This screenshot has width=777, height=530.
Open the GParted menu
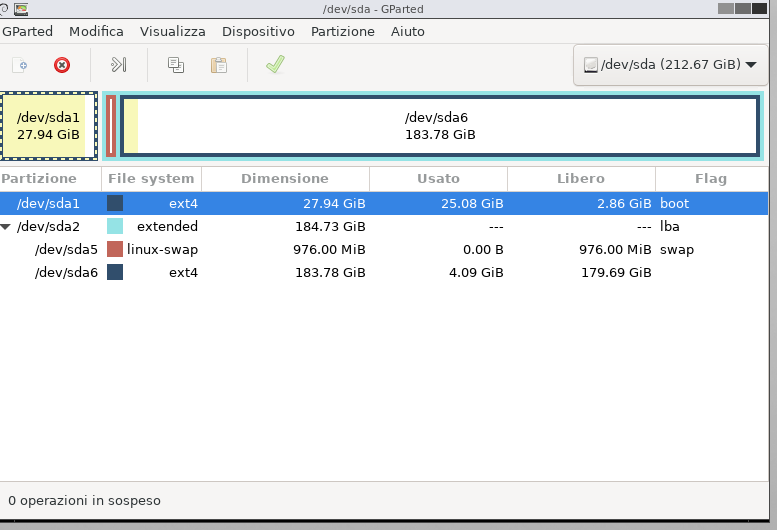point(27,31)
